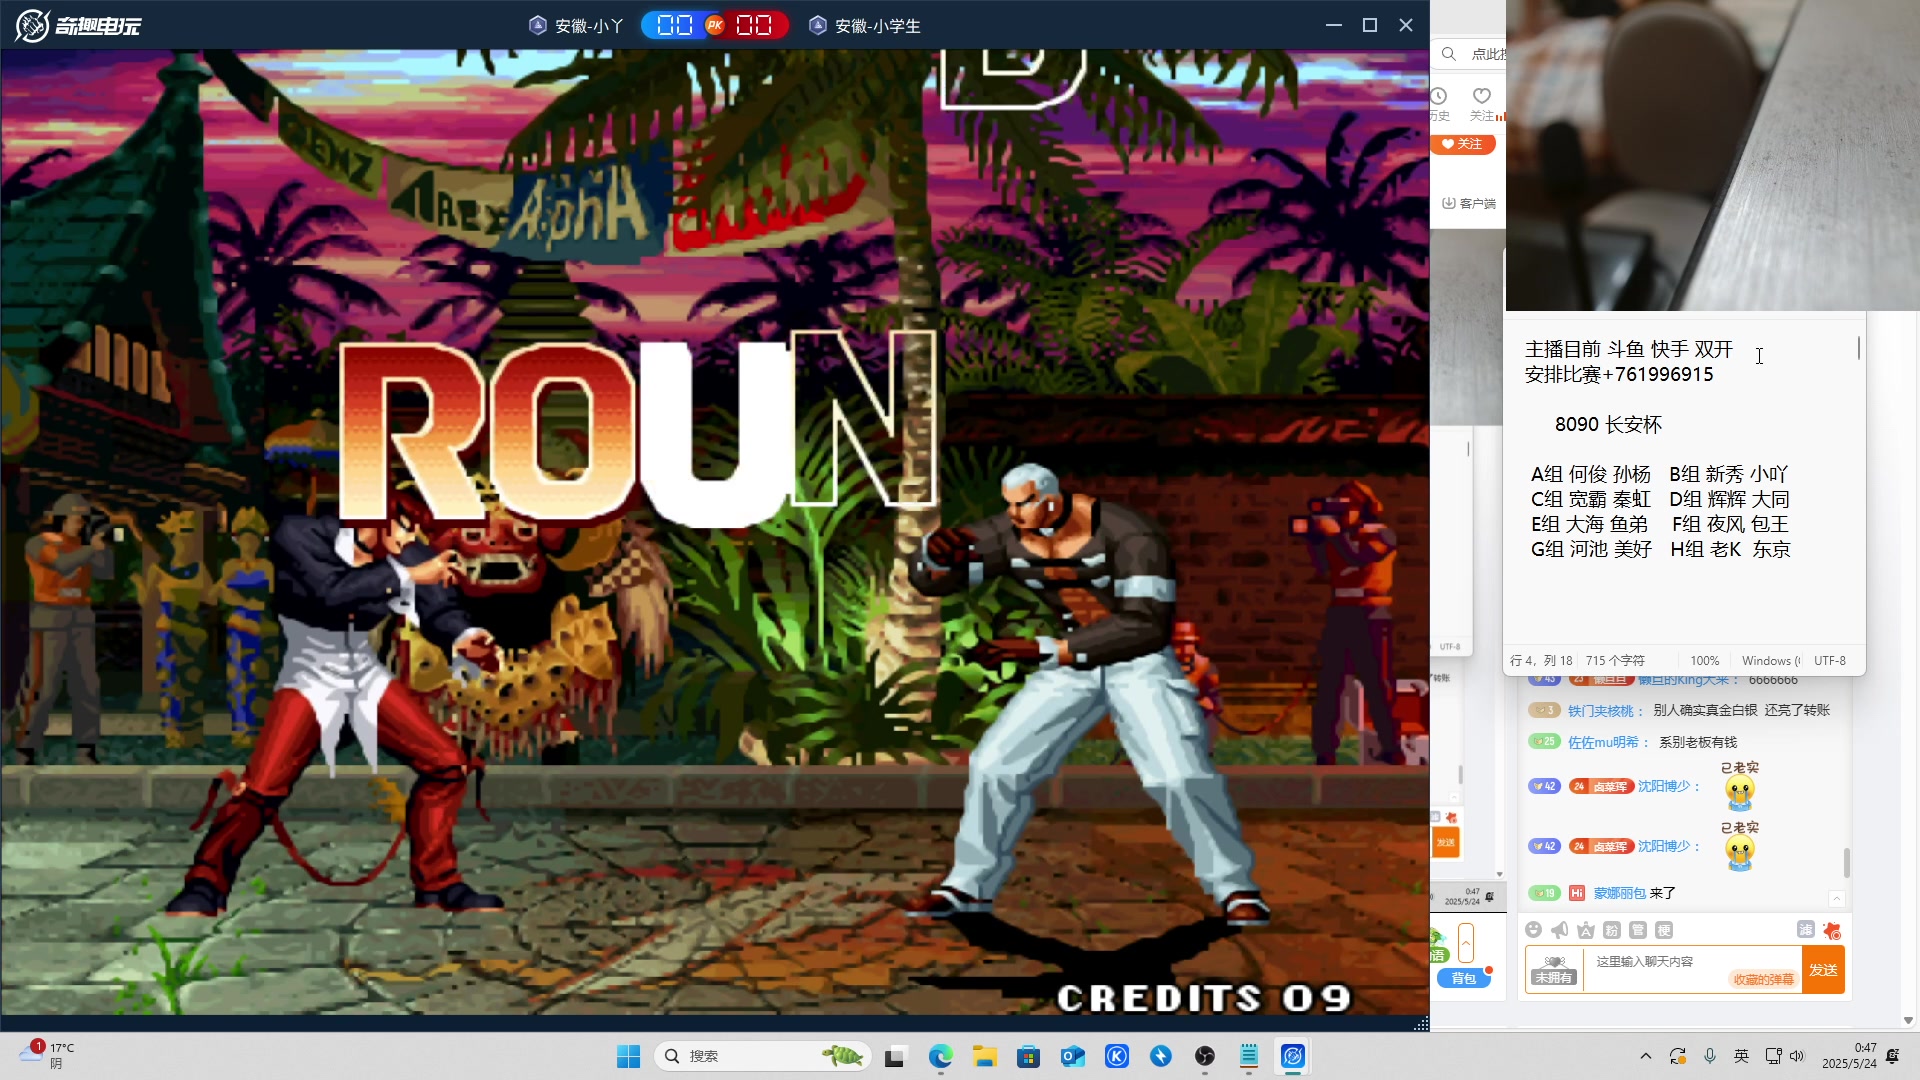Click the 奇趣电玩 logo
1920x1080 pixels.
pyautogui.click(x=78, y=25)
